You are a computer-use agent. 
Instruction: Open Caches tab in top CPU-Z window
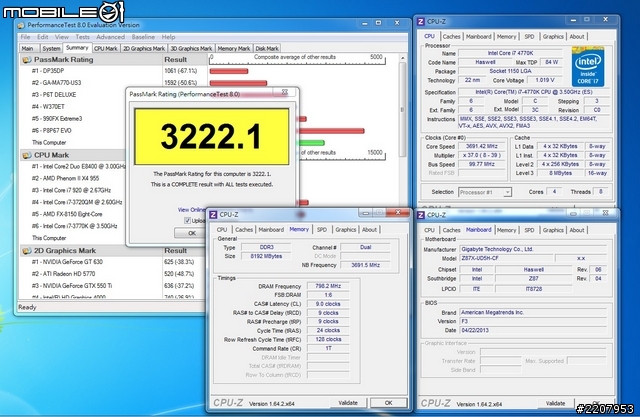(451, 37)
